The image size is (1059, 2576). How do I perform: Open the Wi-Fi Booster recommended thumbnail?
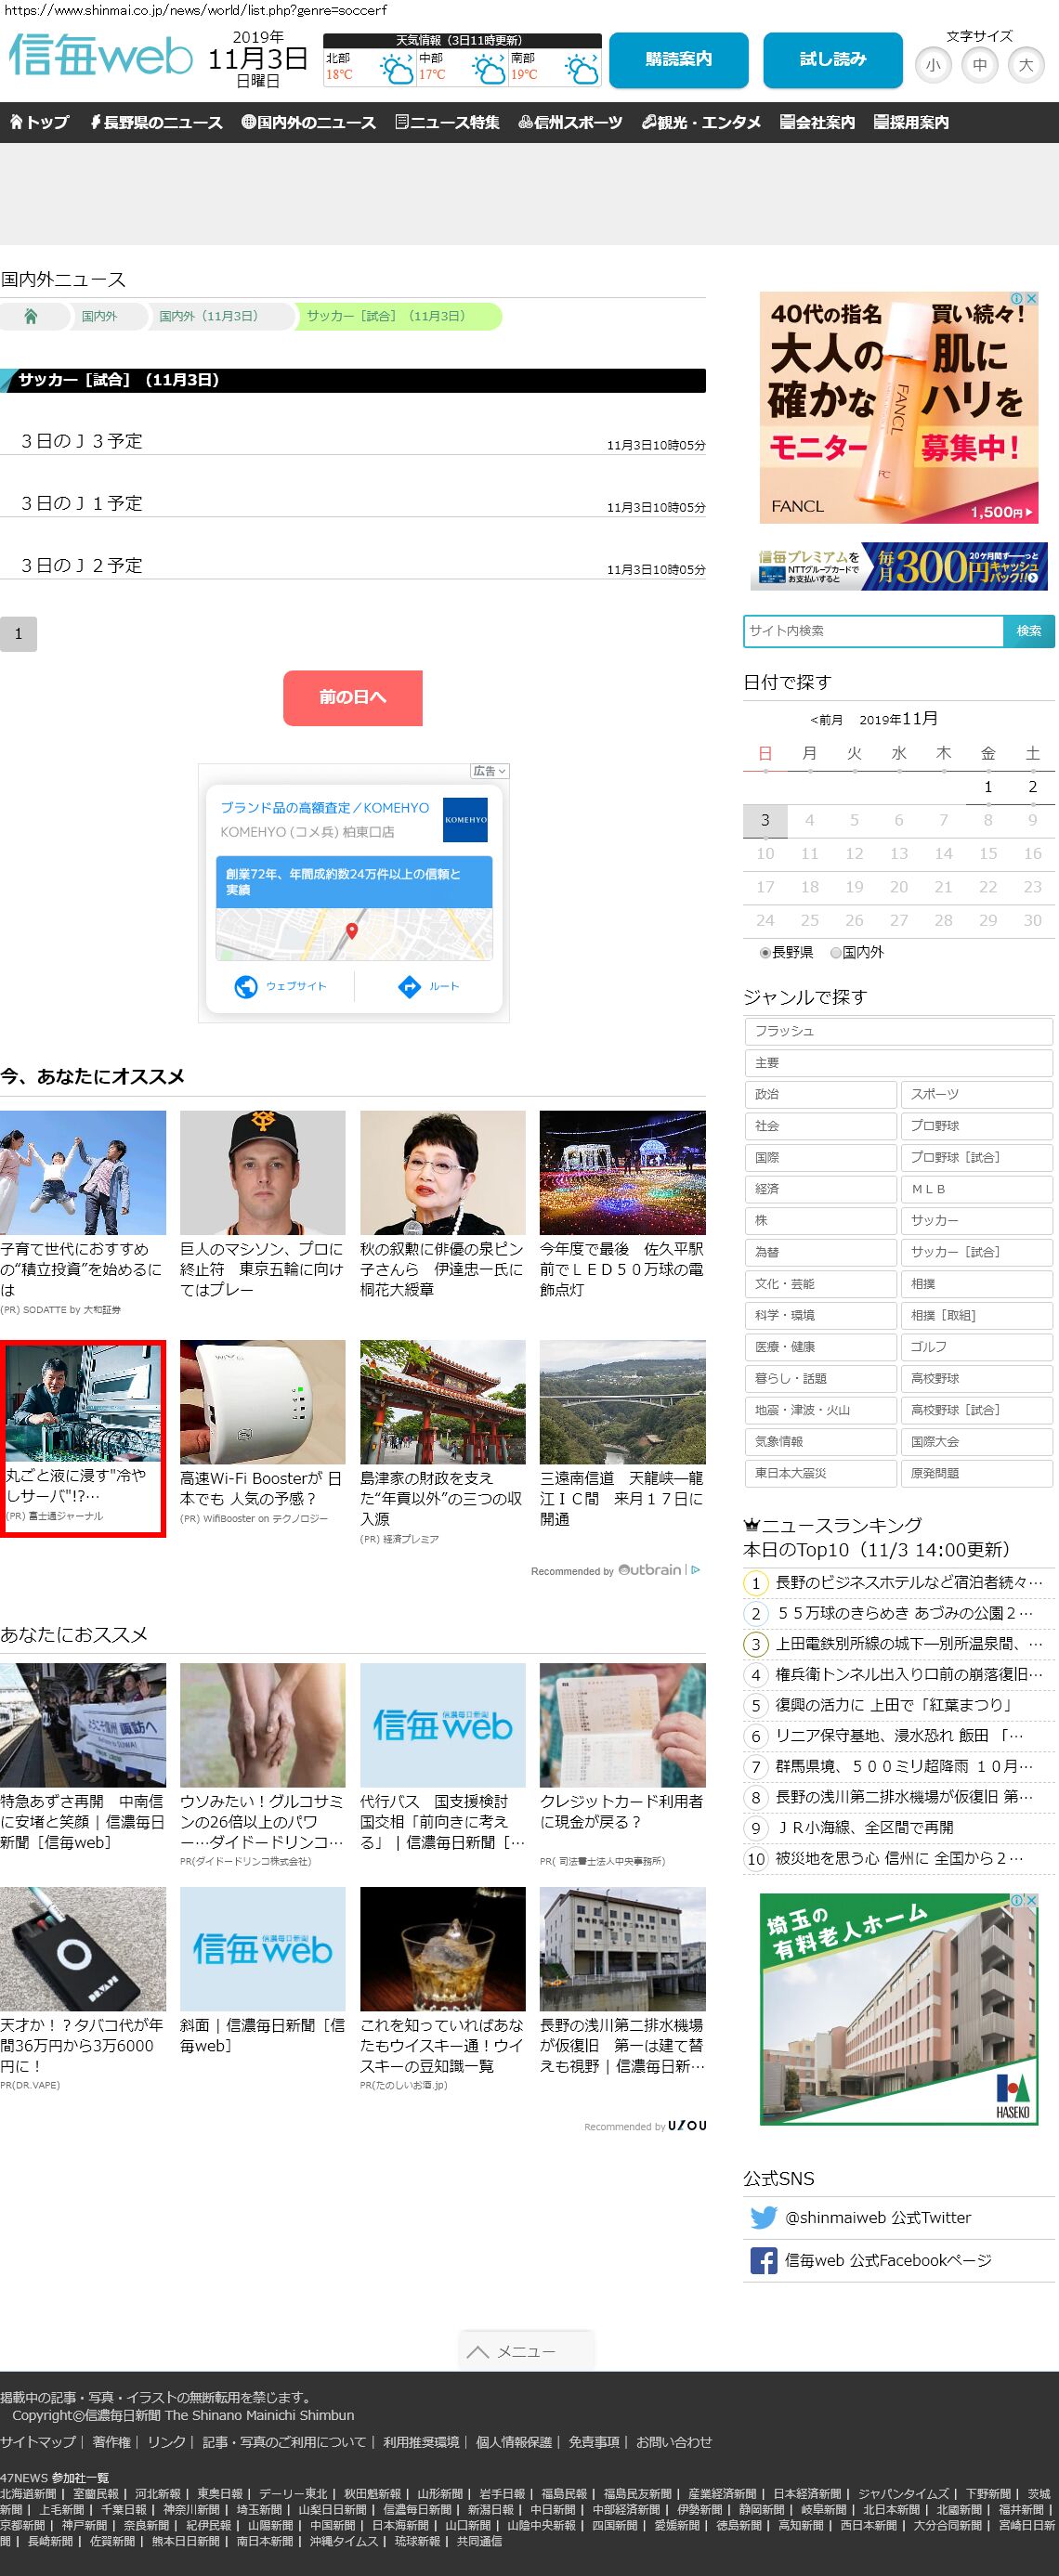pyautogui.click(x=262, y=1402)
